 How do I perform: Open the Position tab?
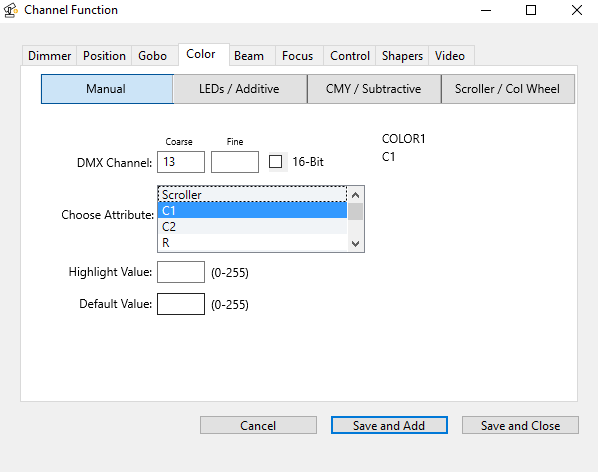pyautogui.click(x=104, y=56)
